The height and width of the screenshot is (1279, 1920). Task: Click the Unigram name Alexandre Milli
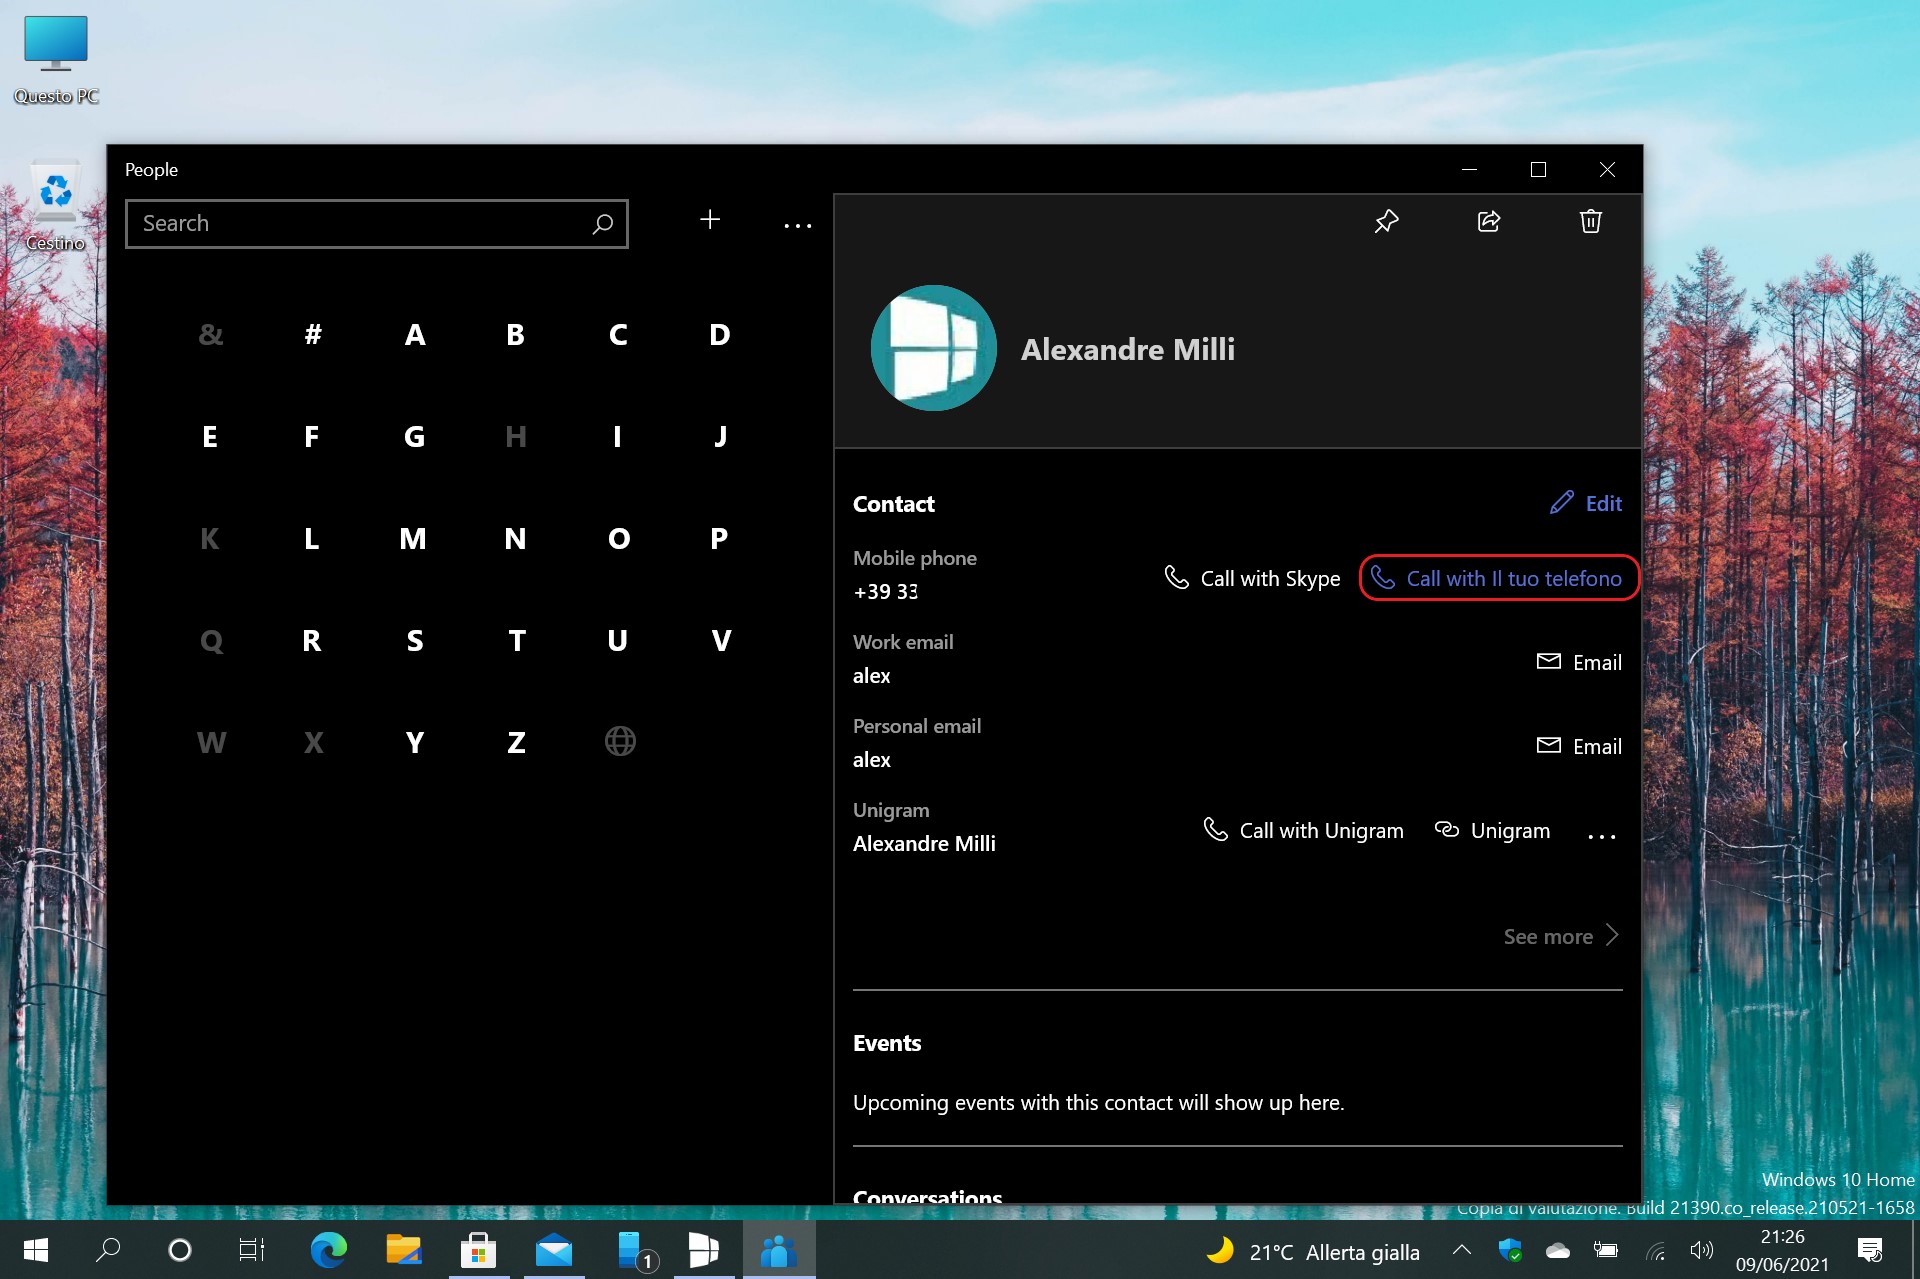tap(924, 843)
